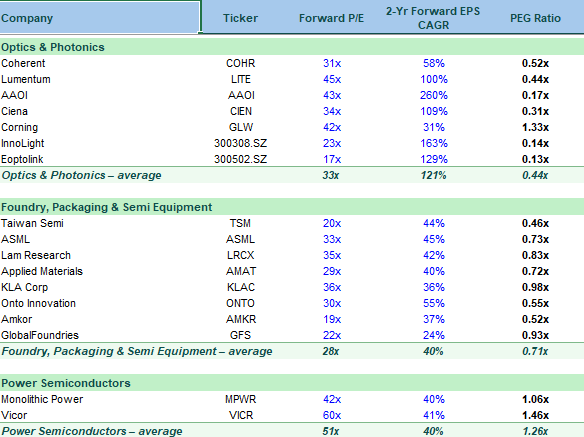Viewport: 584px width, 437px height.
Task: Select Vicor's 1.46x PEG ratio
Action: 535,415
